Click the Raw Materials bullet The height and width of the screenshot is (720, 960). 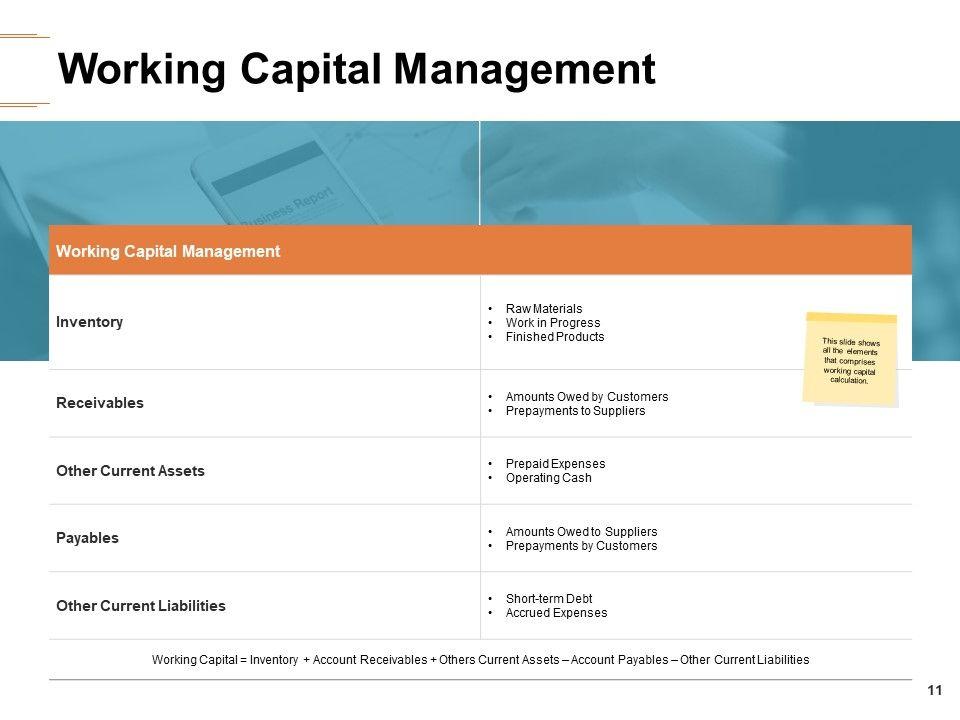pos(544,309)
